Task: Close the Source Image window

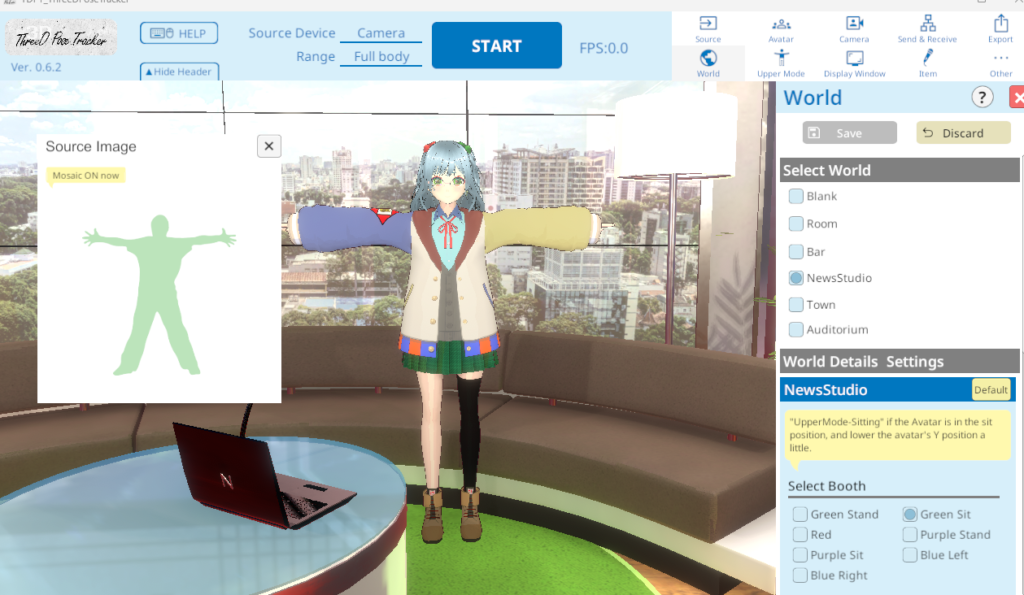Action: [x=269, y=146]
